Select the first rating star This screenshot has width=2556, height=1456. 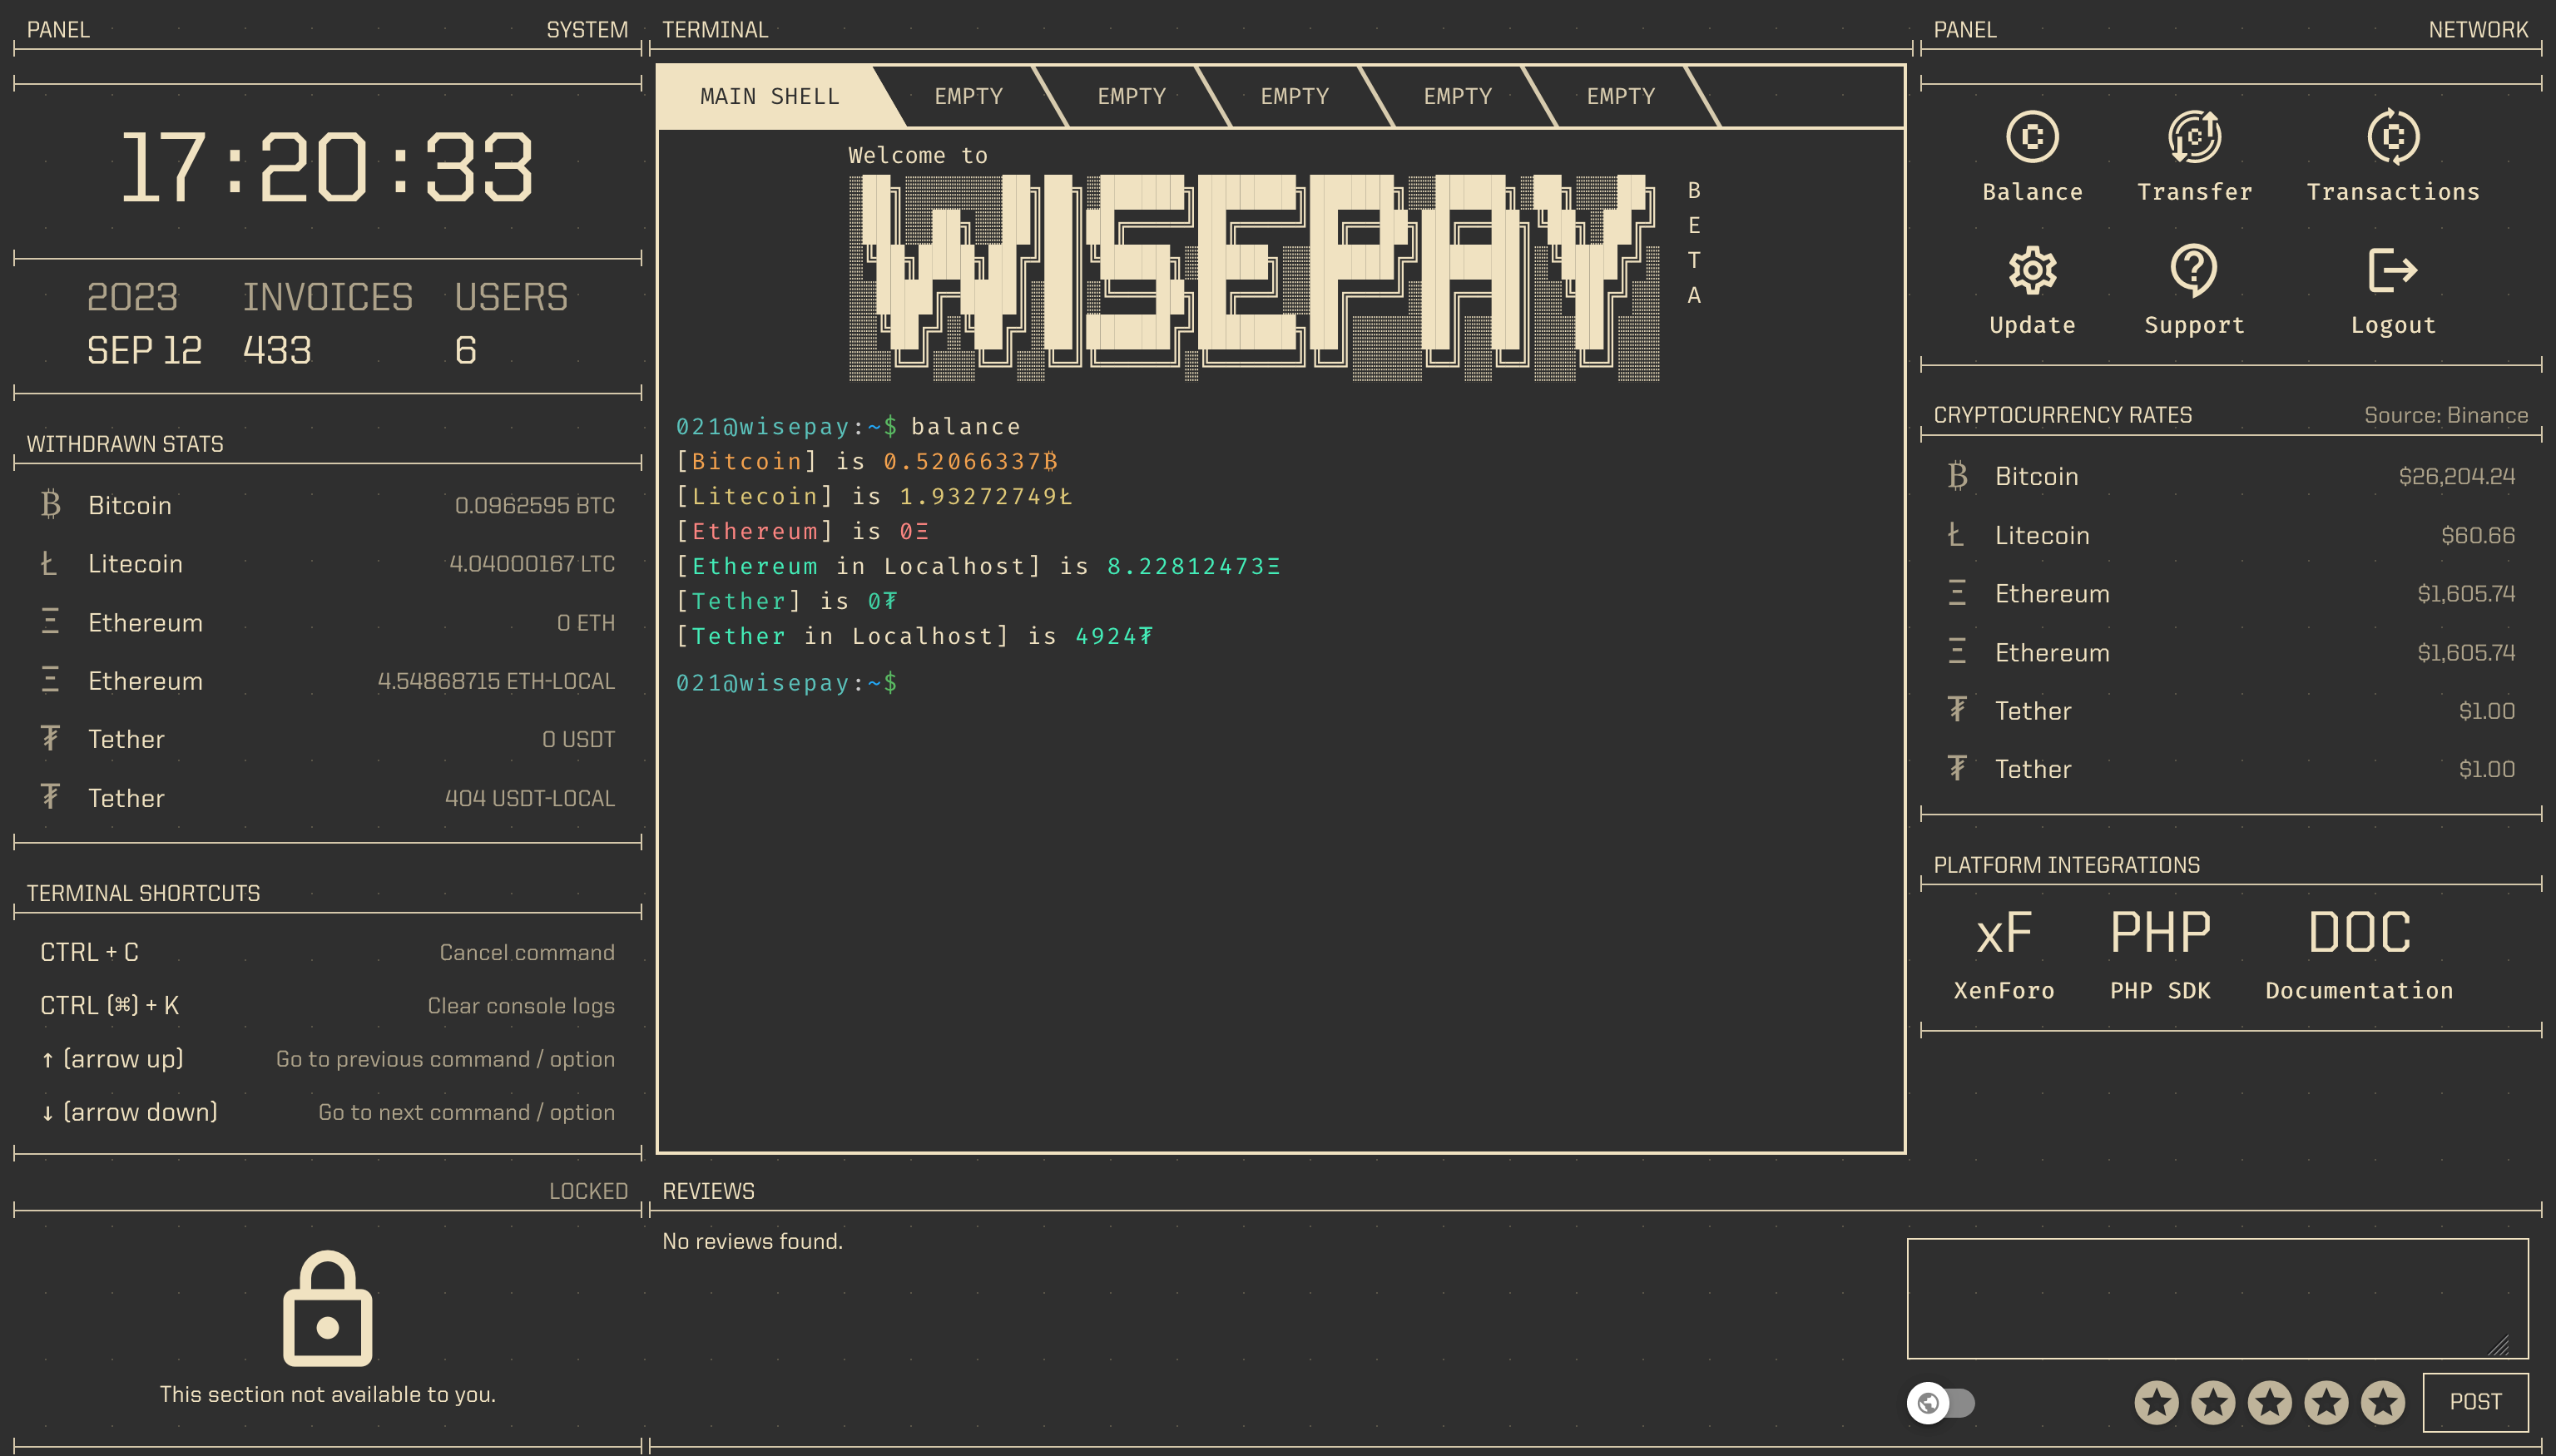(2156, 1402)
